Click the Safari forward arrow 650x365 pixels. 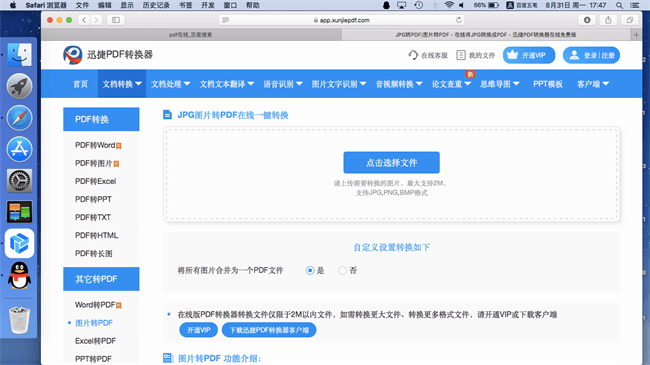(96, 20)
